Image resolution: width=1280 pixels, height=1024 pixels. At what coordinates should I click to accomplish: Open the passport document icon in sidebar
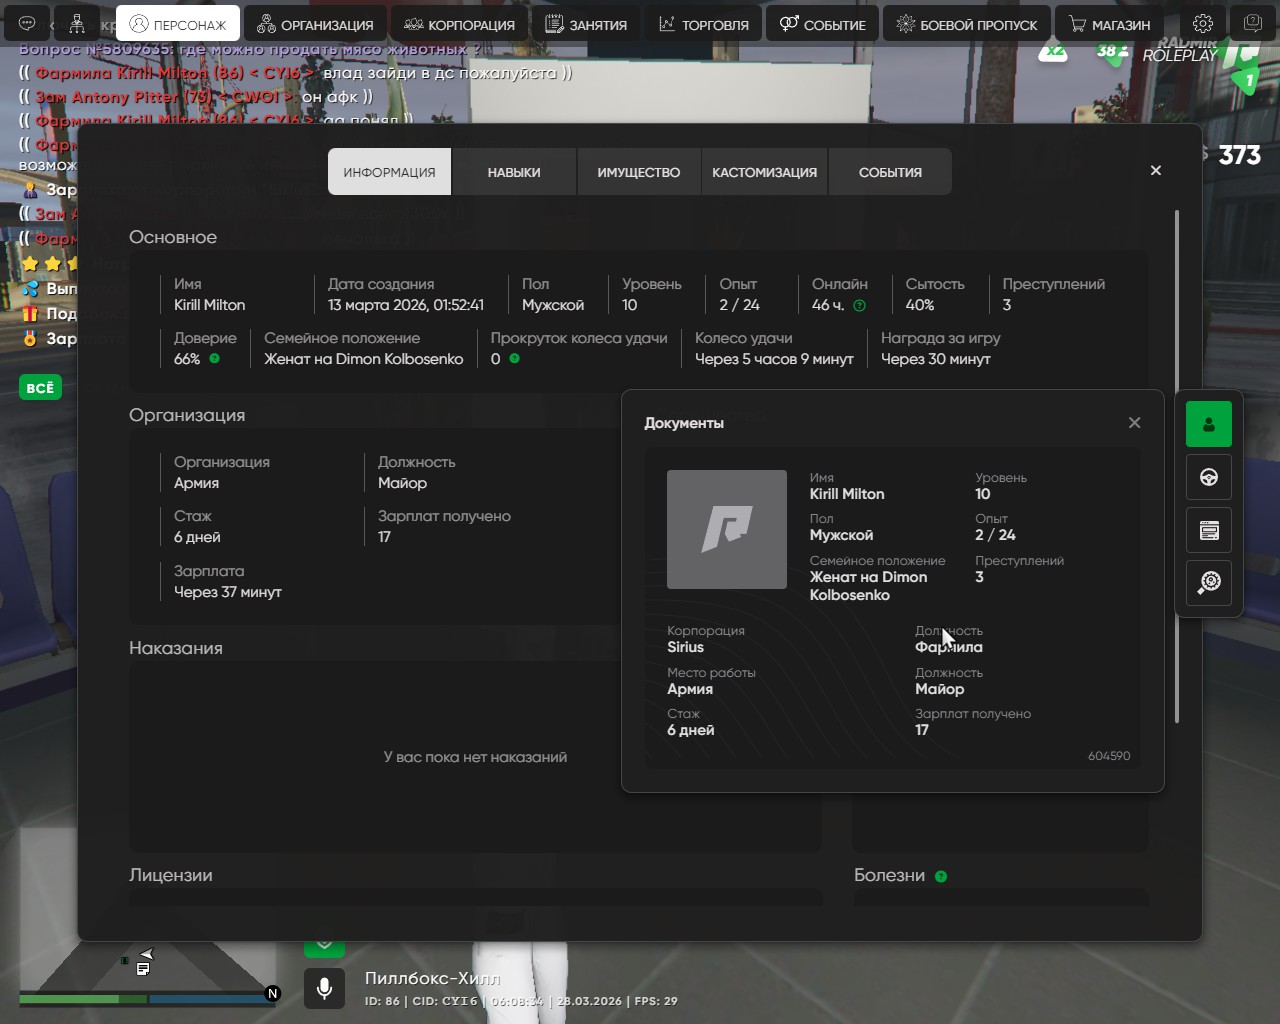pos(1208,424)
